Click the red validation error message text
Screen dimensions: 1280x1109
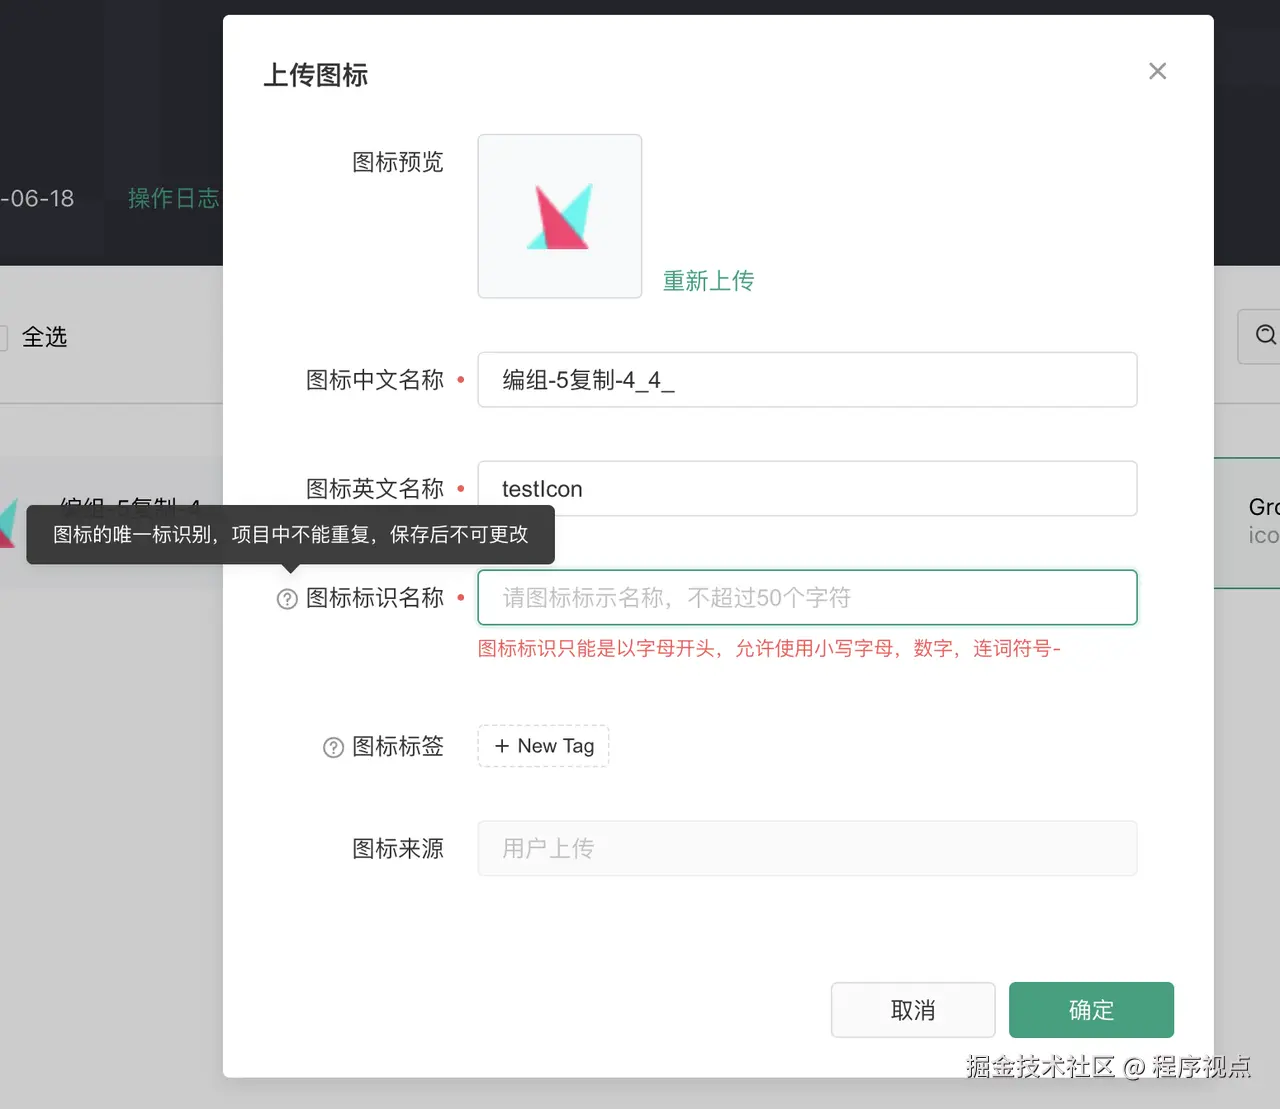coord(769,649)
